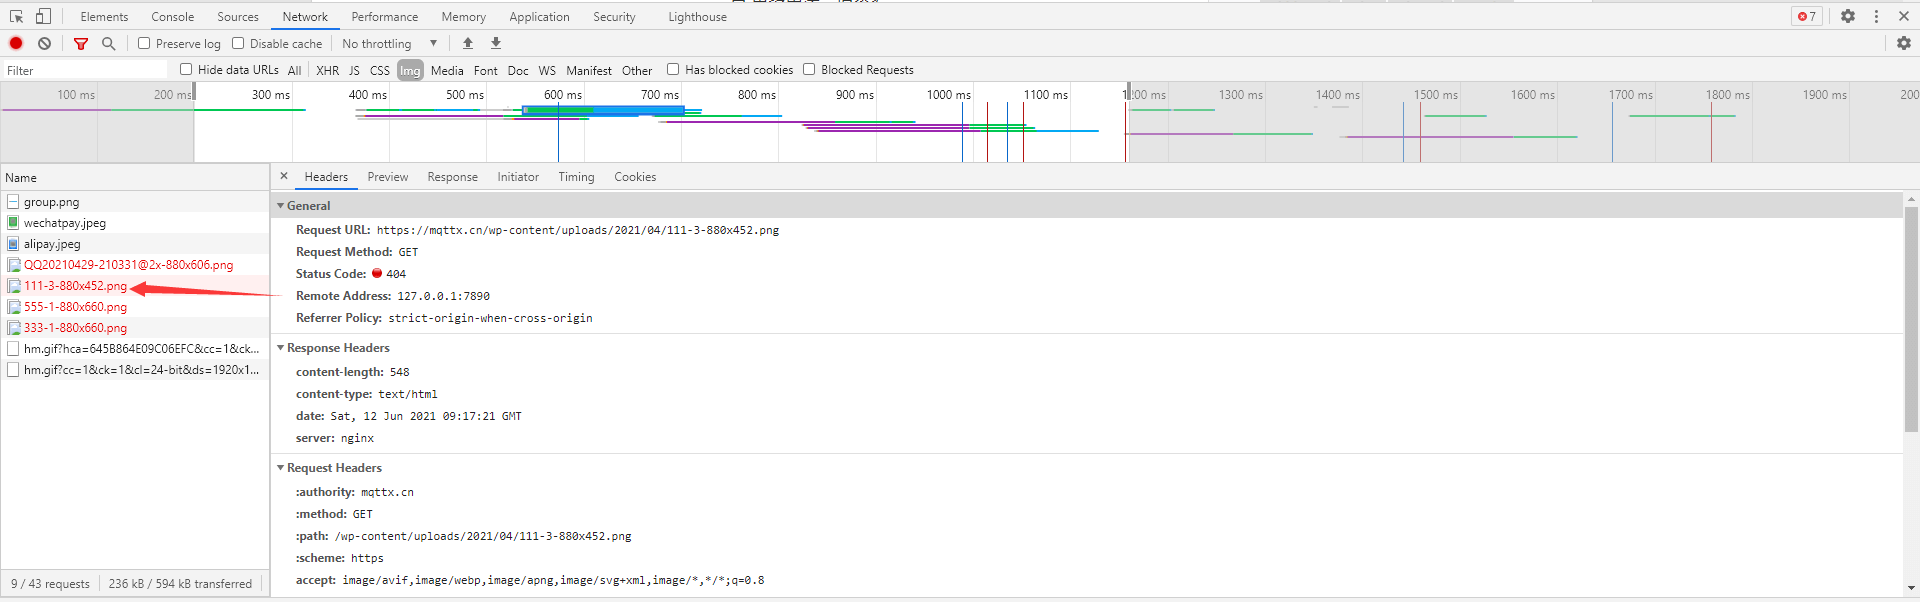Stop recording network log

coord(16,43)
